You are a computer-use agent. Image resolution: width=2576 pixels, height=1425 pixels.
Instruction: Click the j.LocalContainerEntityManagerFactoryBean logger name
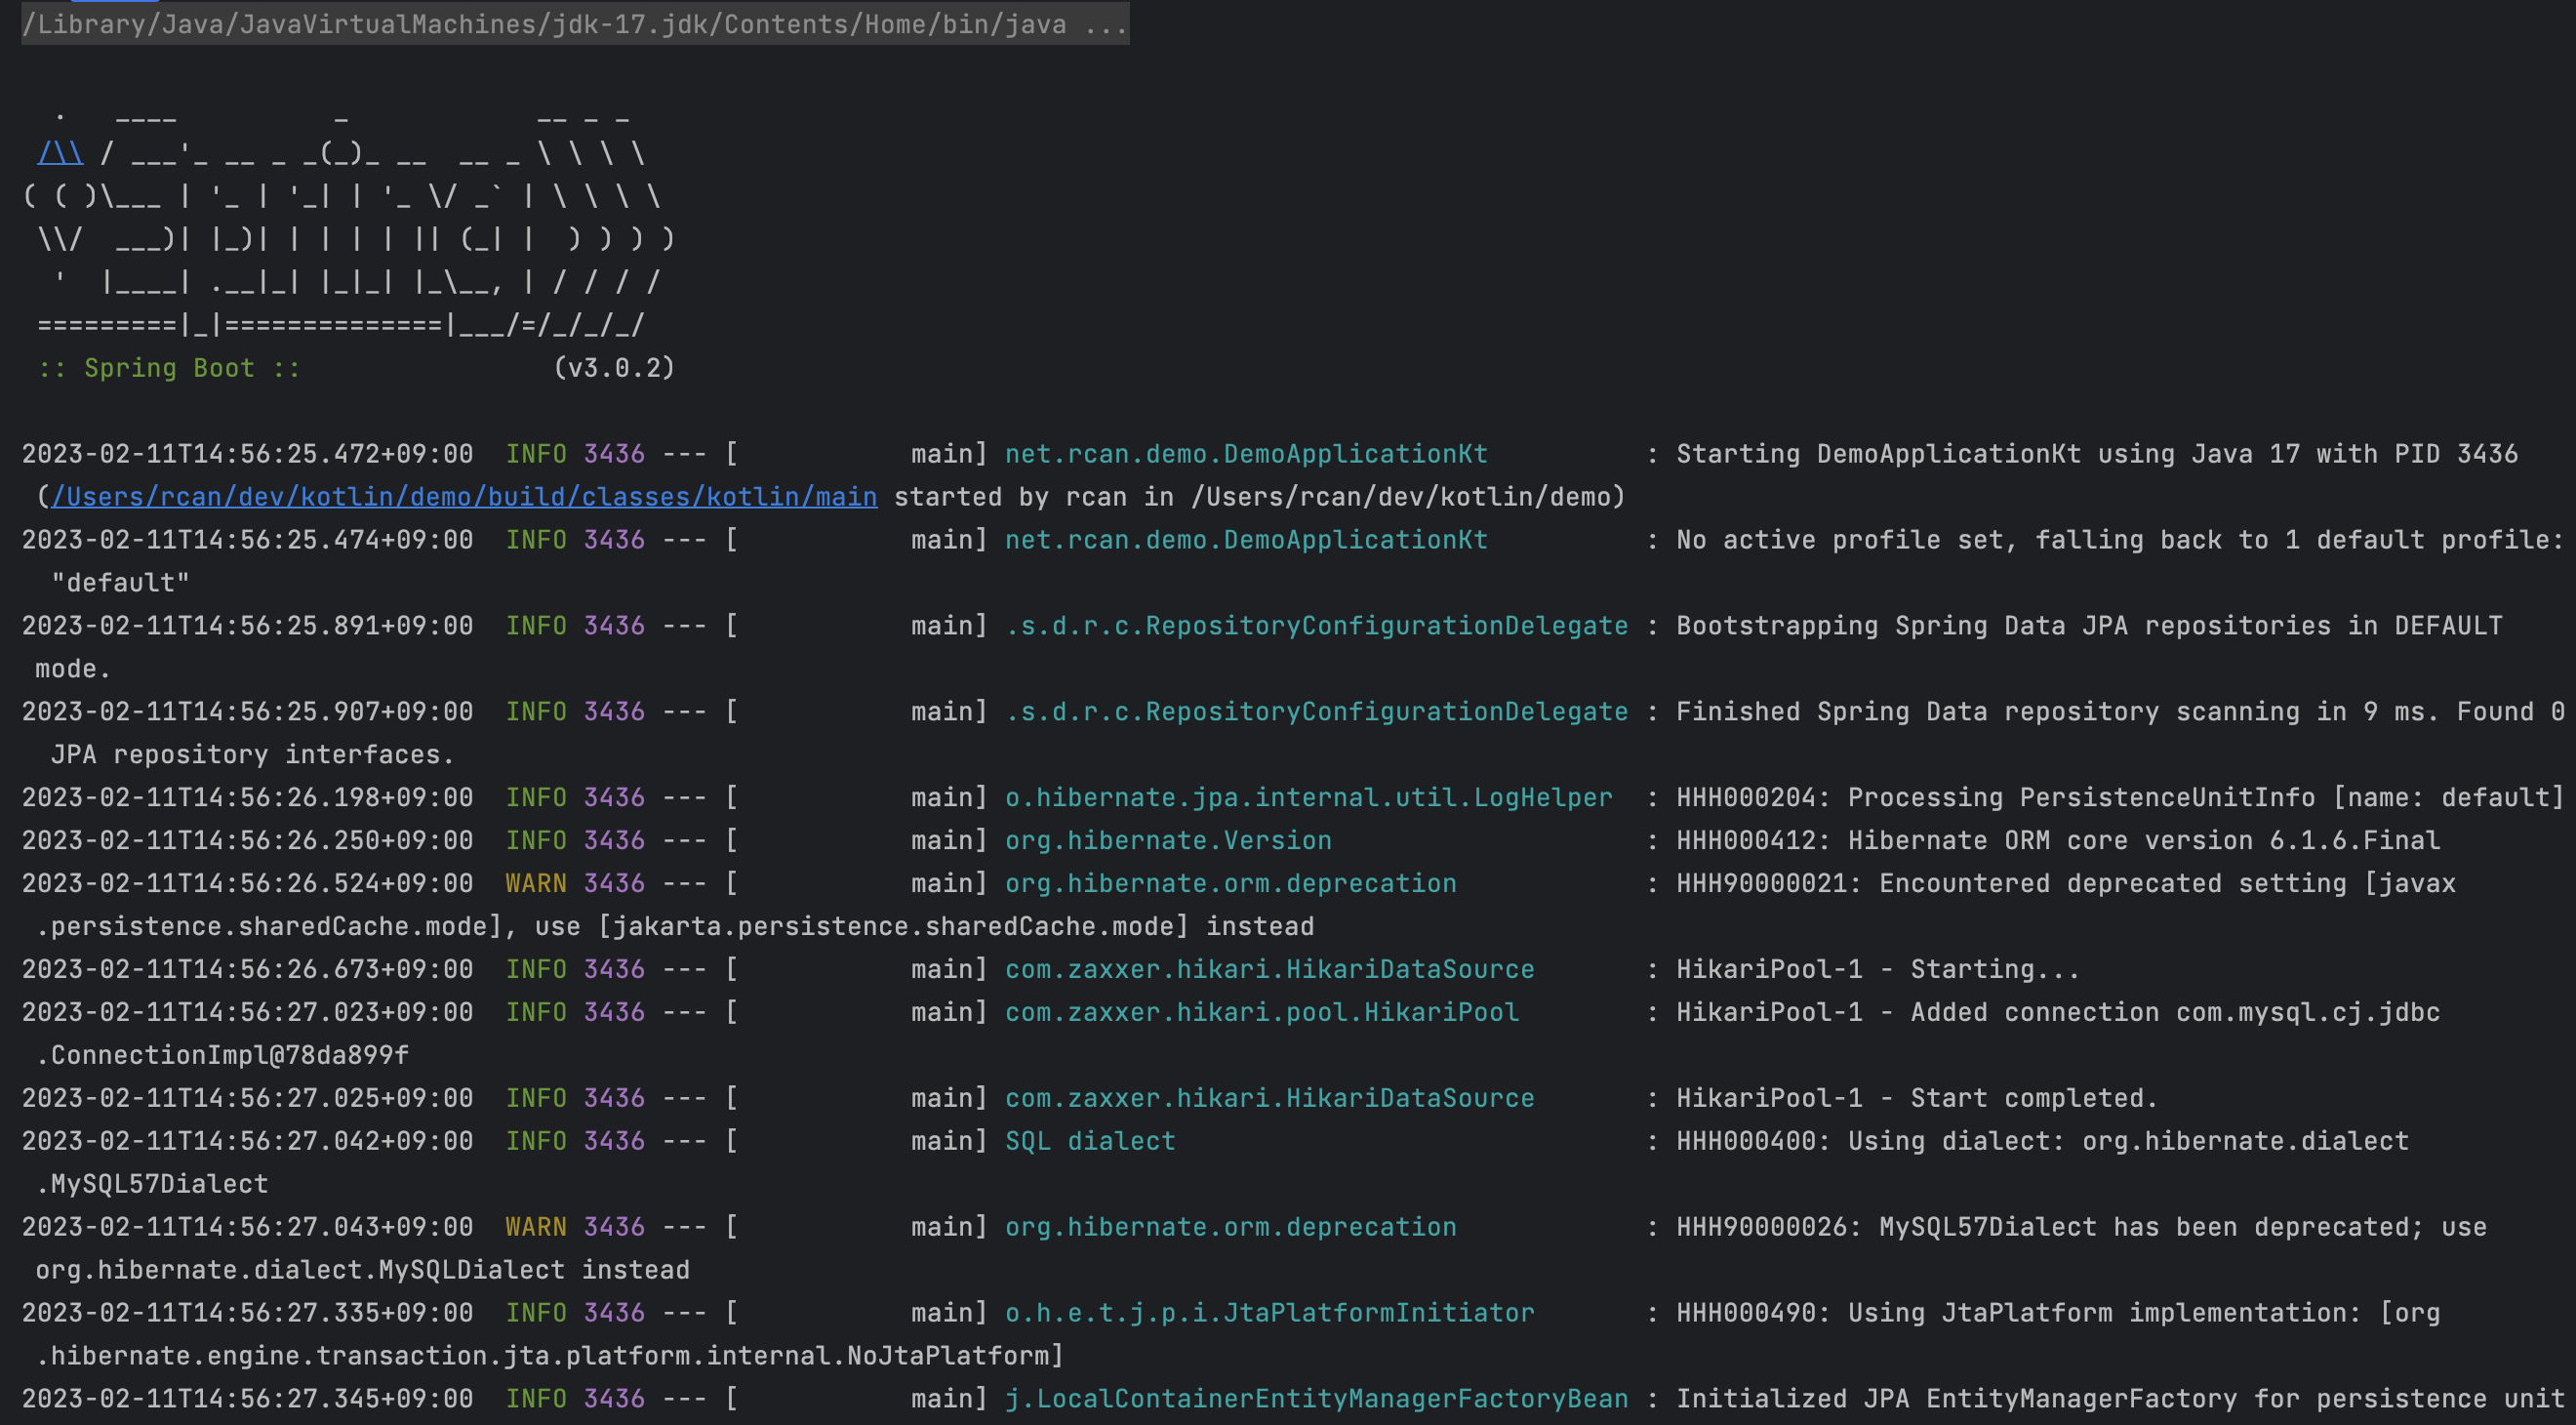tap(1316, 1399)
